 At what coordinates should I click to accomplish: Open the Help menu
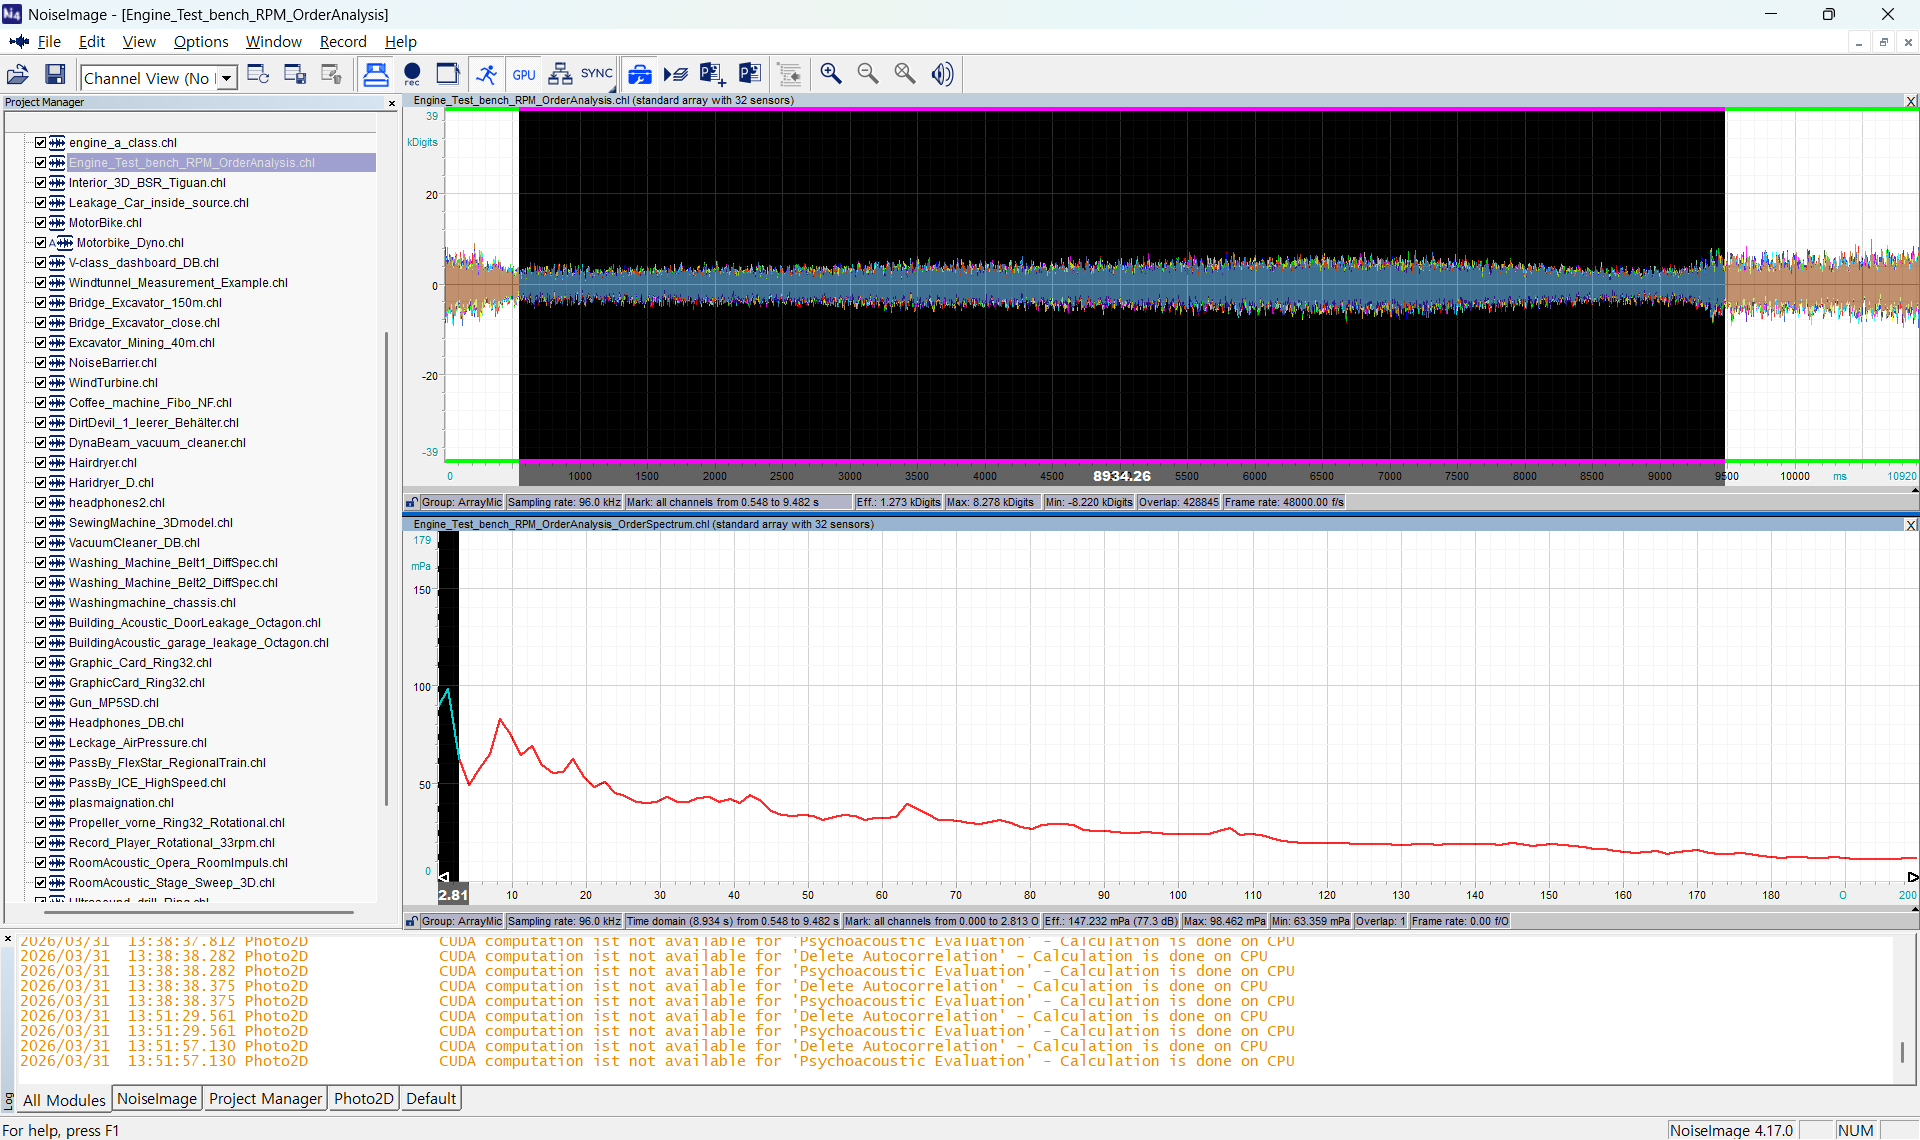[401, 42]
